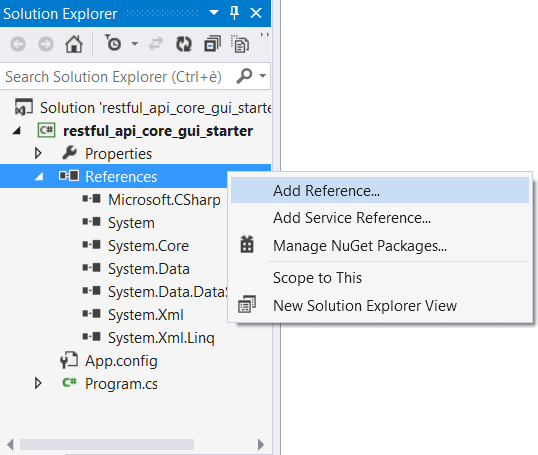Screen dimensions: 538x455
Task: Click the Home icon in Solution Explorer toolbar
Action: pyautogui.click(x=74, y=44)
